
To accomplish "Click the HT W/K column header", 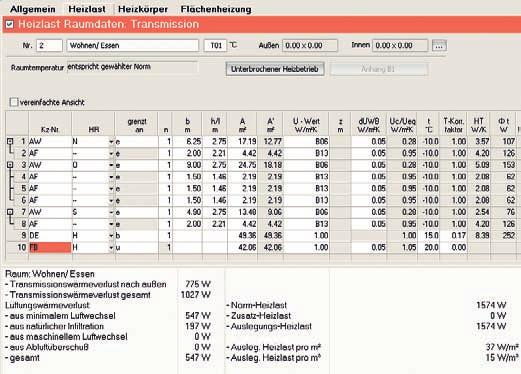I will [479, 124].
